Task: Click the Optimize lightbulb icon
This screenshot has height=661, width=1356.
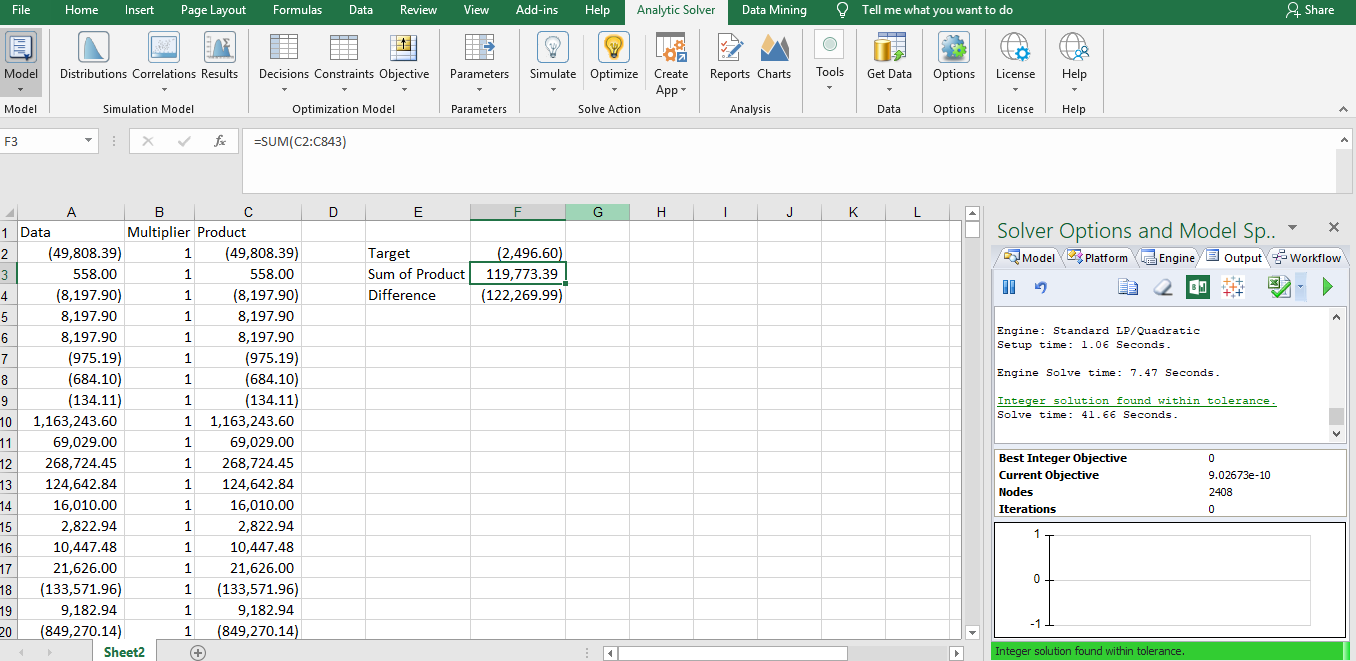Action: (614, 47)
